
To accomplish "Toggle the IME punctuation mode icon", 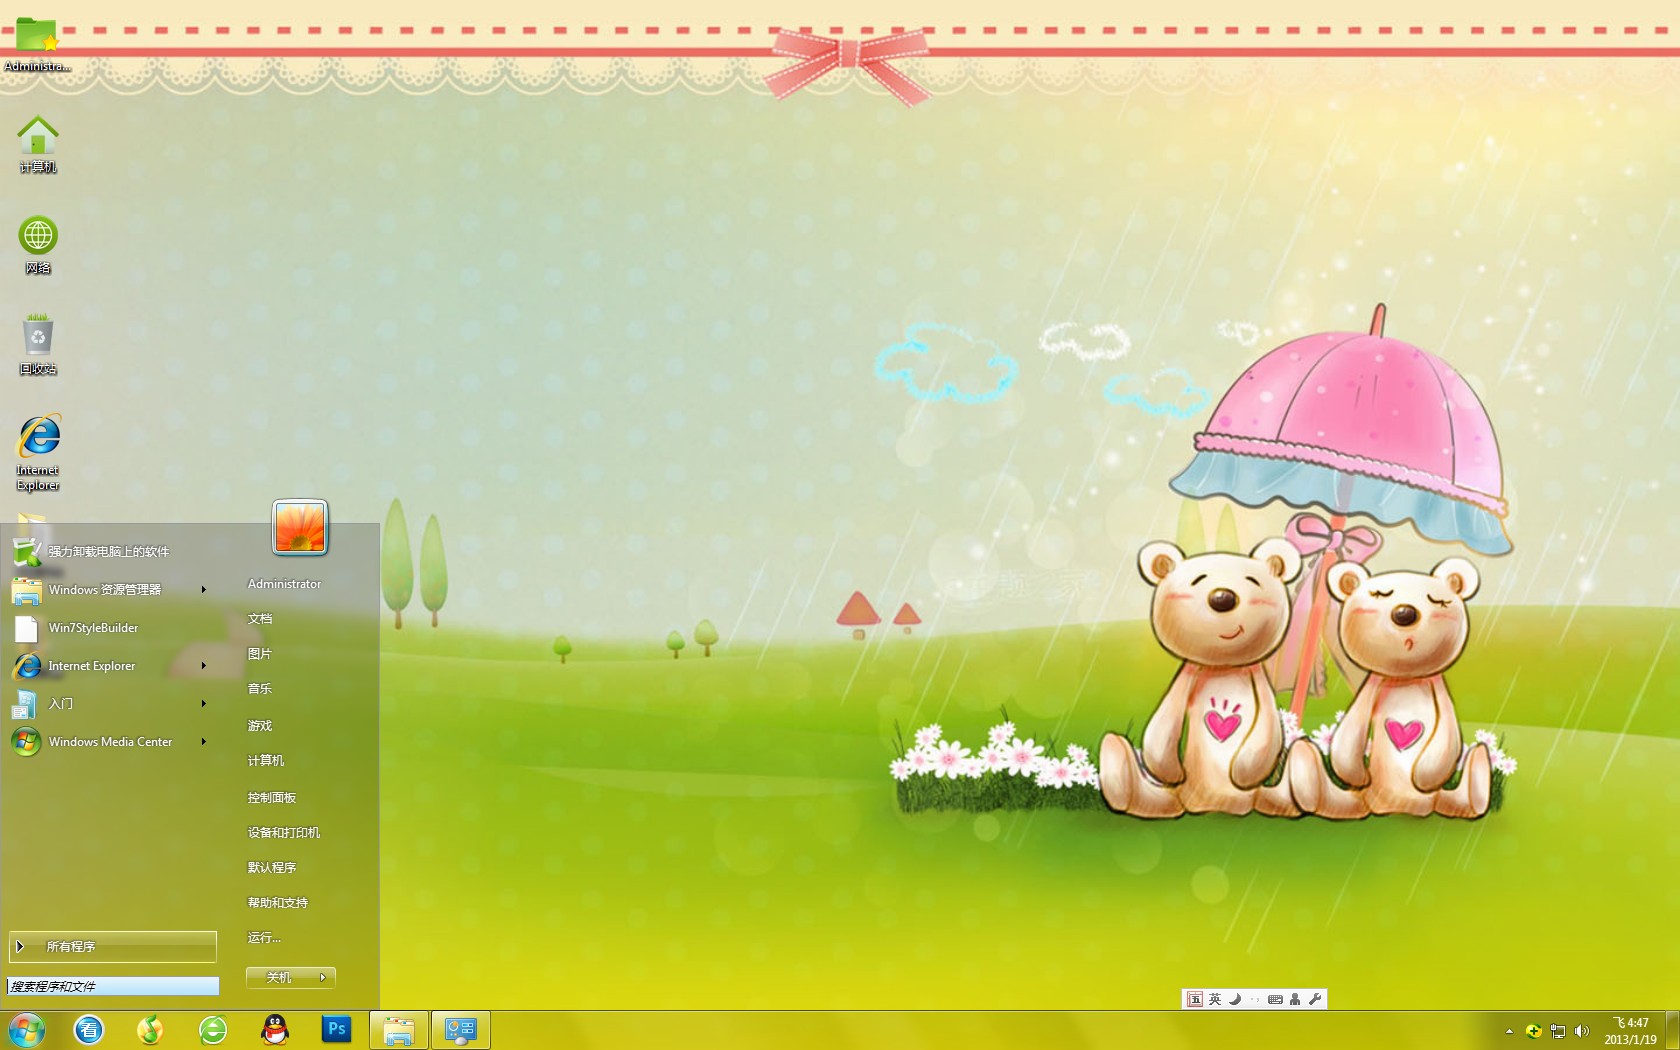I will [1255, 999].
